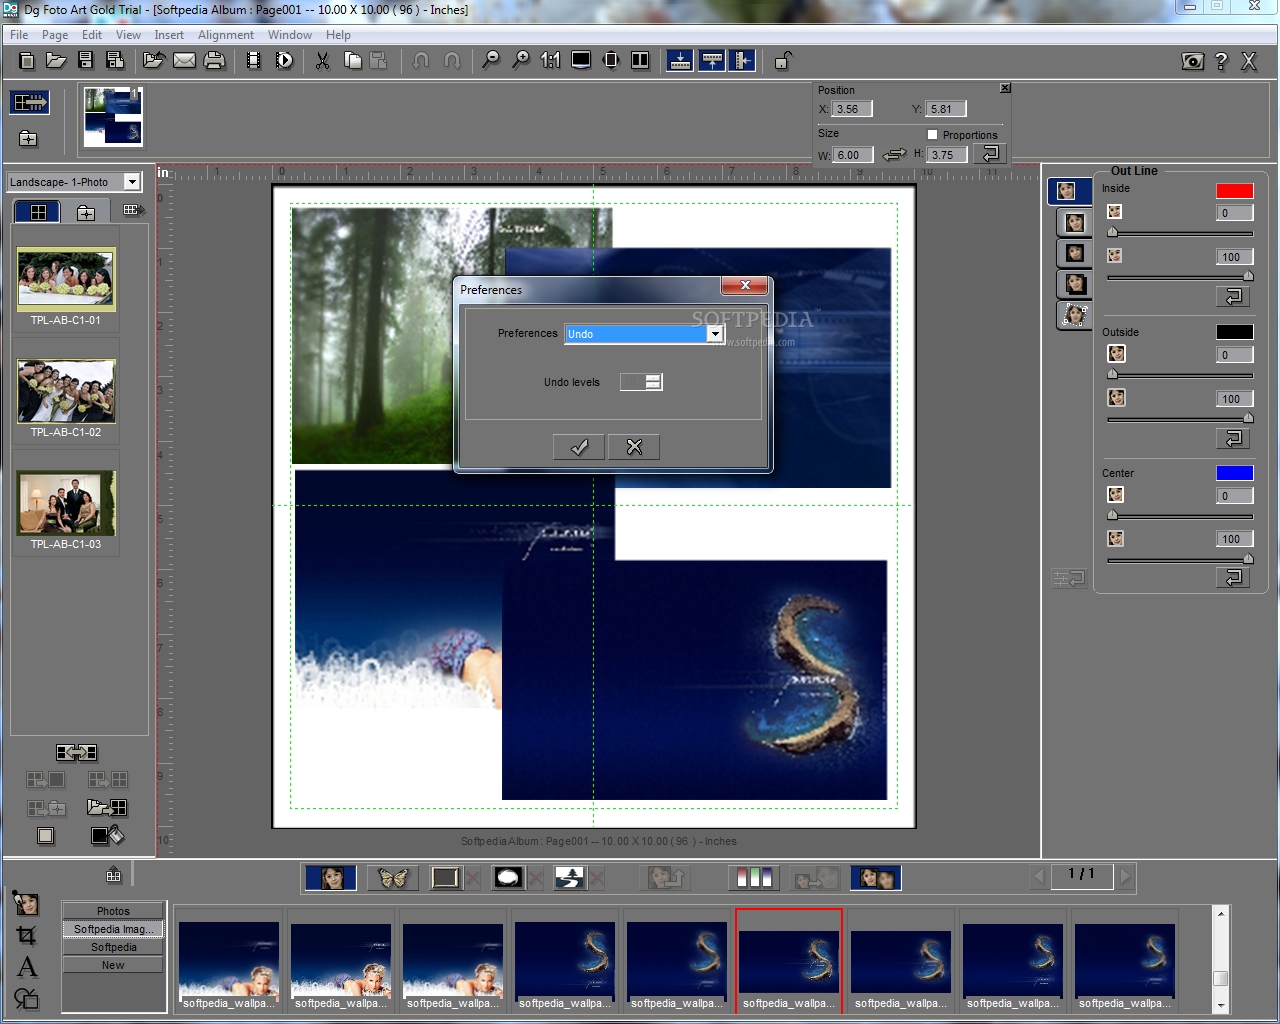Open the Insert menu

click(x=169, y=35)
